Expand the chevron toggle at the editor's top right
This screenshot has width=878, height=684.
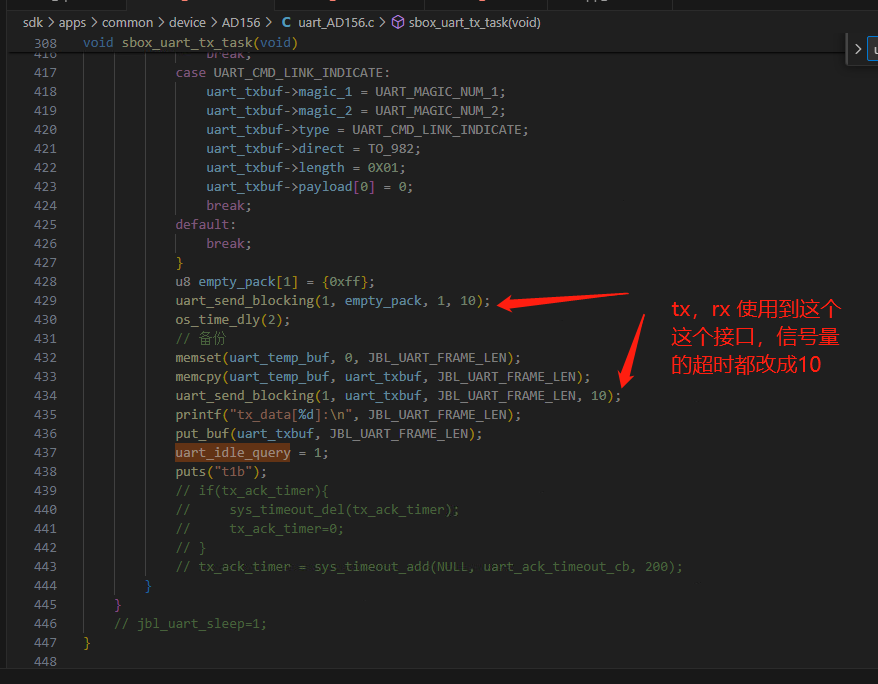tap(858, 49)
